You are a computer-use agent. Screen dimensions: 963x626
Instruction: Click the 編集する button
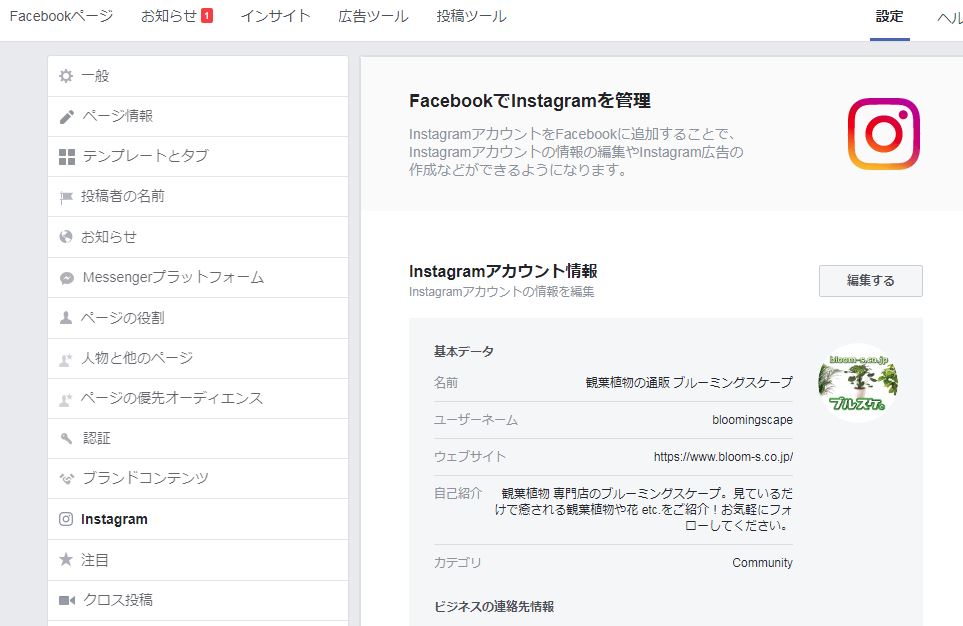[x=870, y=281]
